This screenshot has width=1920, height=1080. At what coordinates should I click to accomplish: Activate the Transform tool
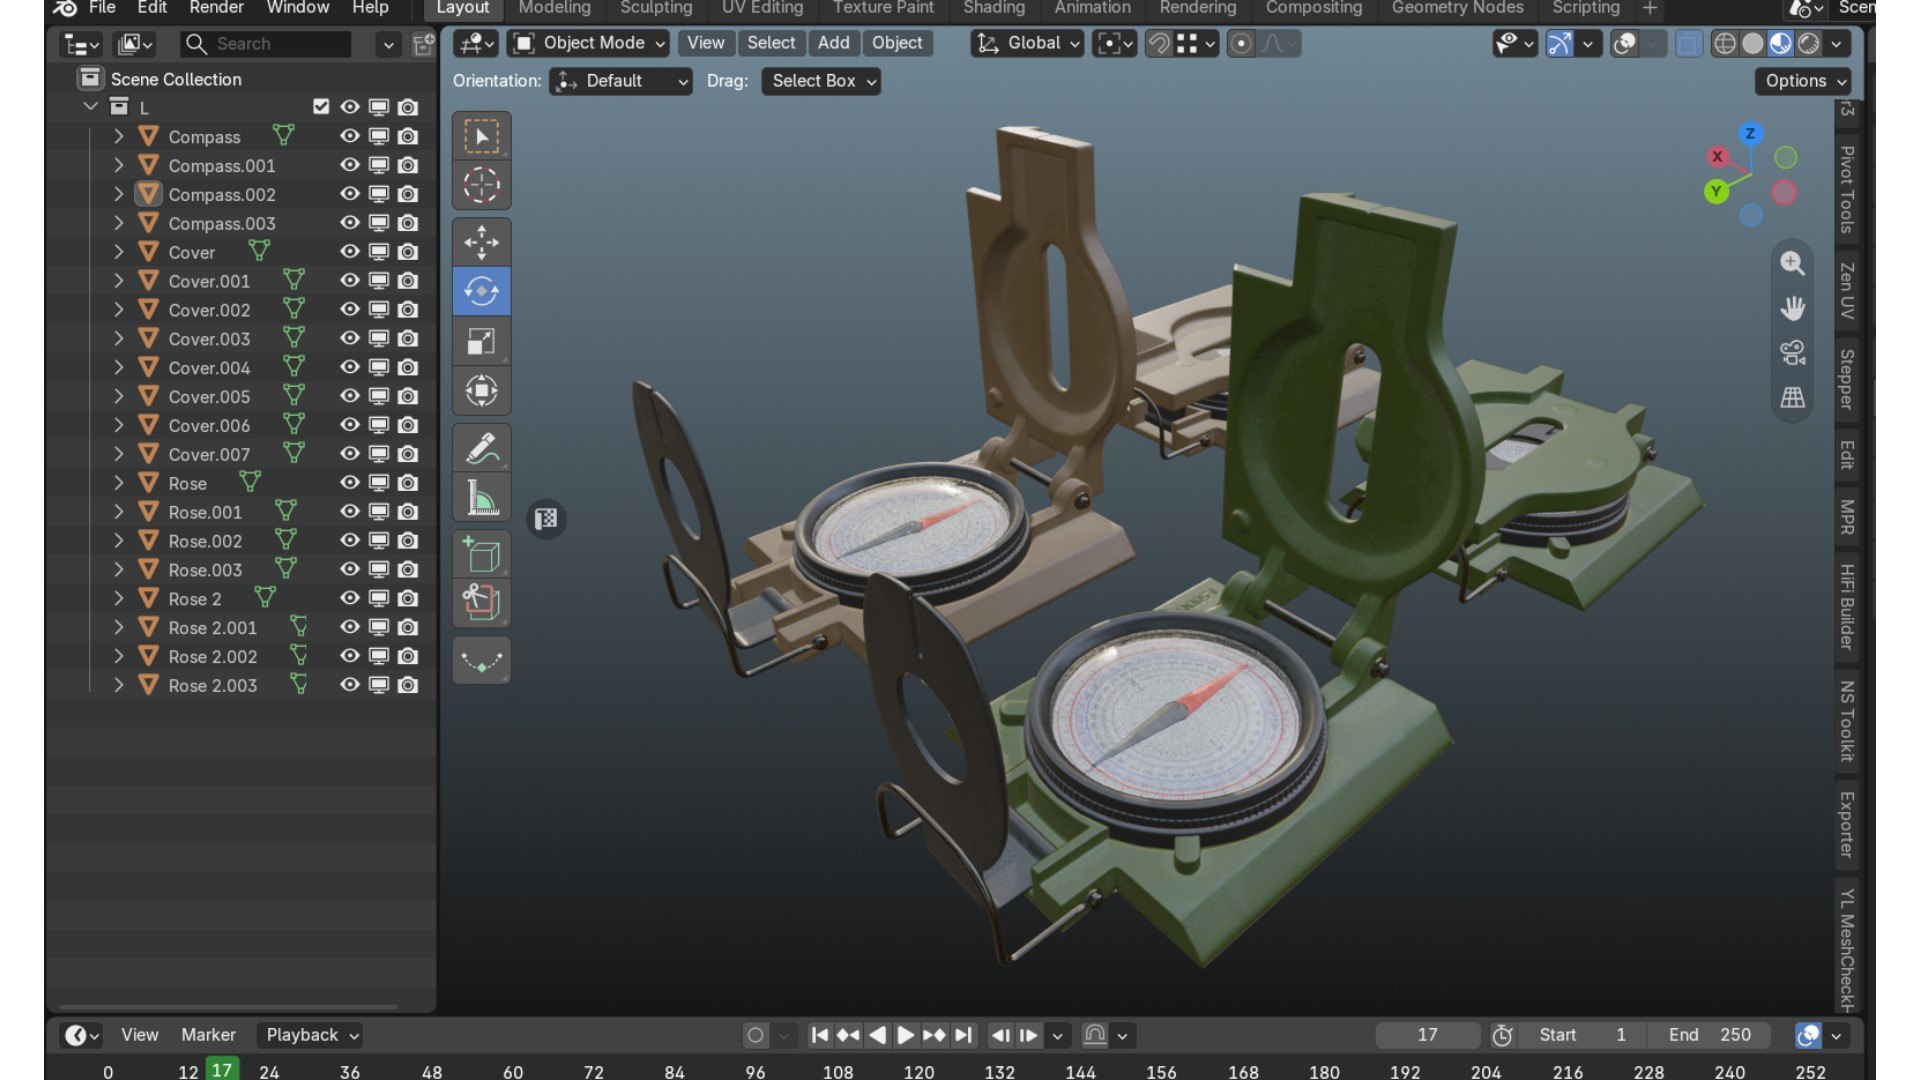tap(481, 390)
